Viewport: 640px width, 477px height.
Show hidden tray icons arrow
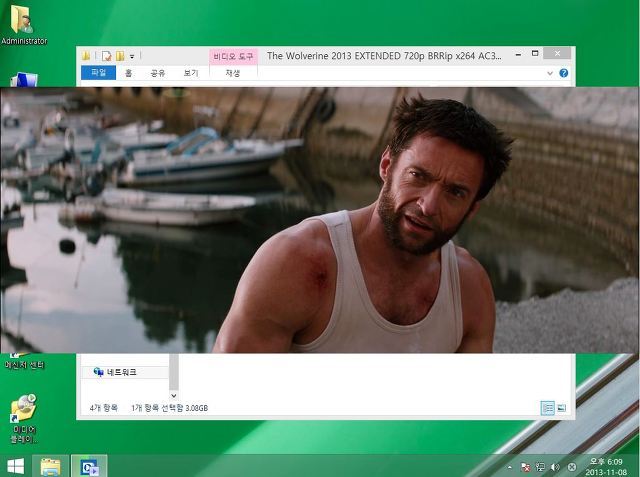point(509,467)
